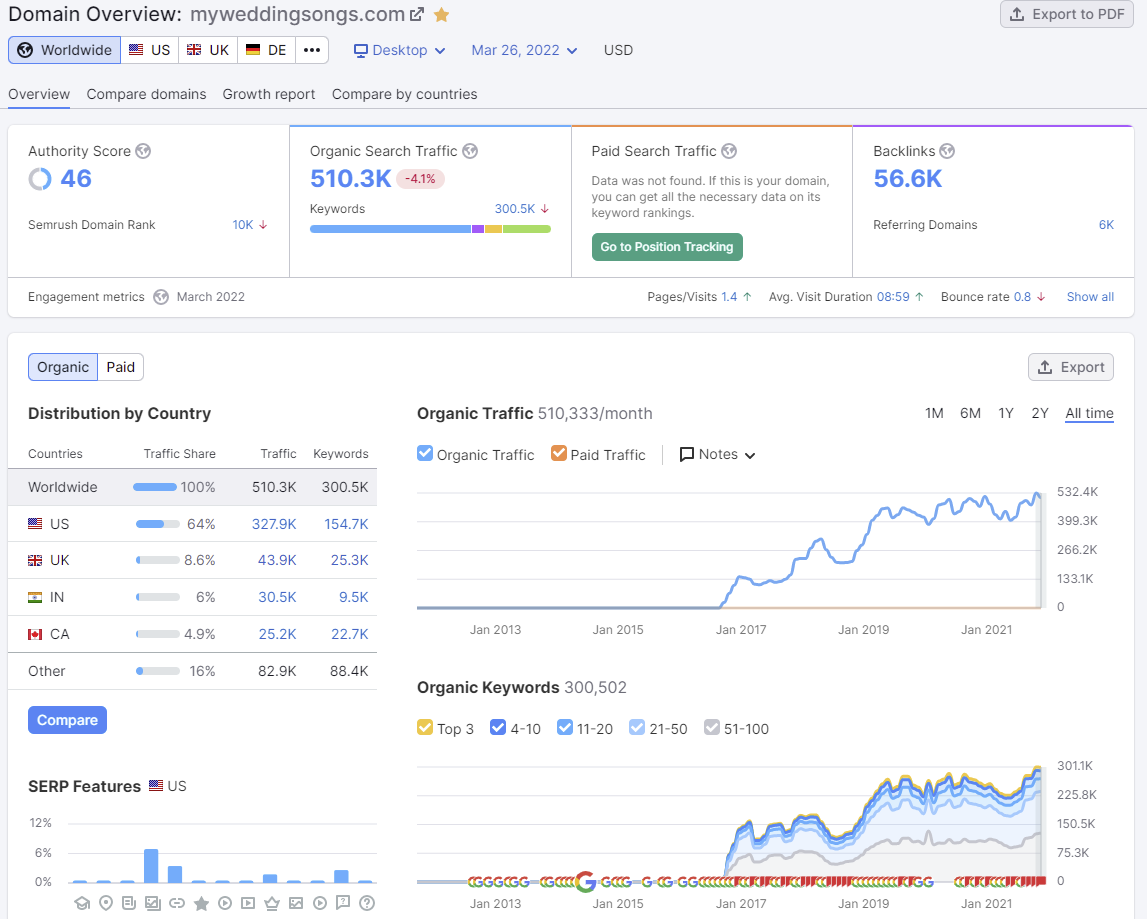Click the Export button above charts
1147x919 pixels.
tap(1071, 367)
